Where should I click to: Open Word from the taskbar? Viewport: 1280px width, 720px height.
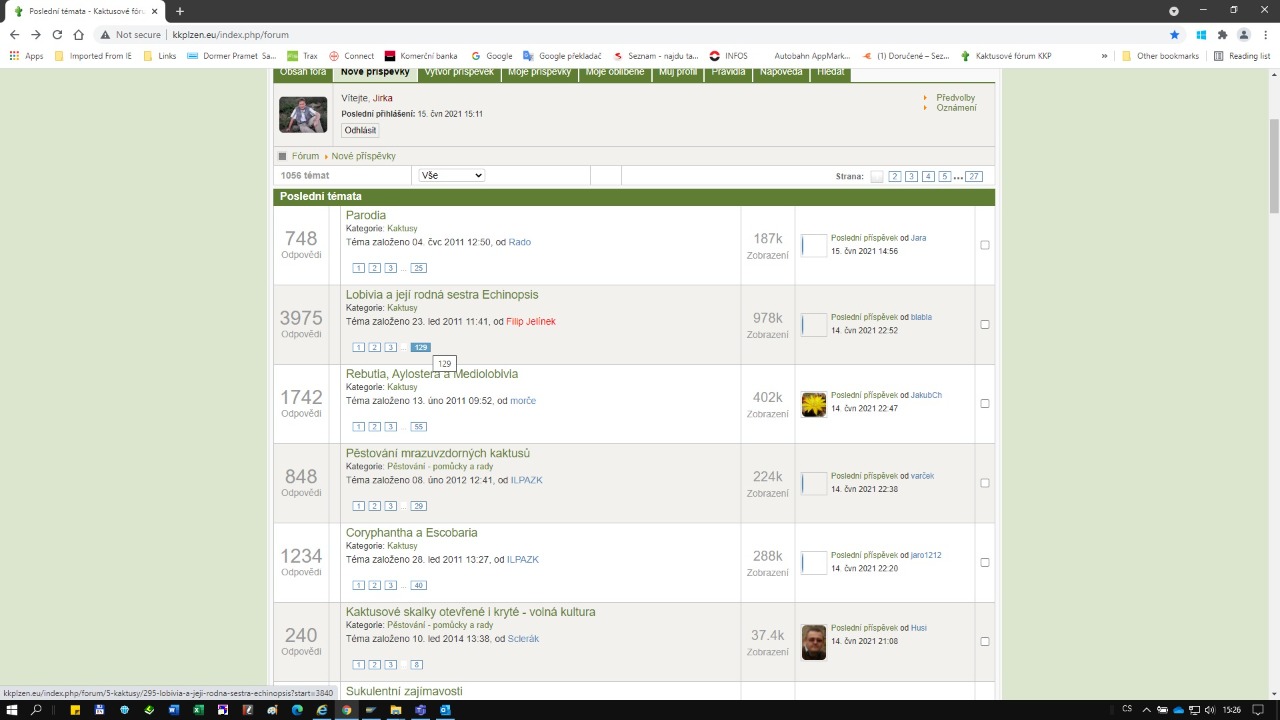click(174, 710)
